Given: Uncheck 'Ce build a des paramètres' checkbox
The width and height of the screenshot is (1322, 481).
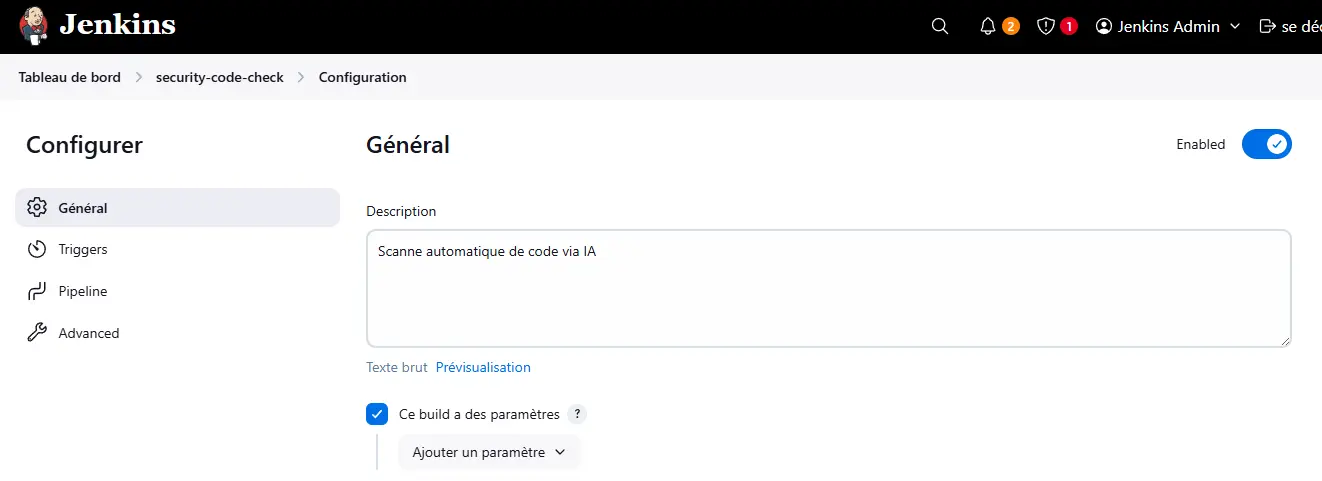Looking at the screenshot, I should (377, 414).
